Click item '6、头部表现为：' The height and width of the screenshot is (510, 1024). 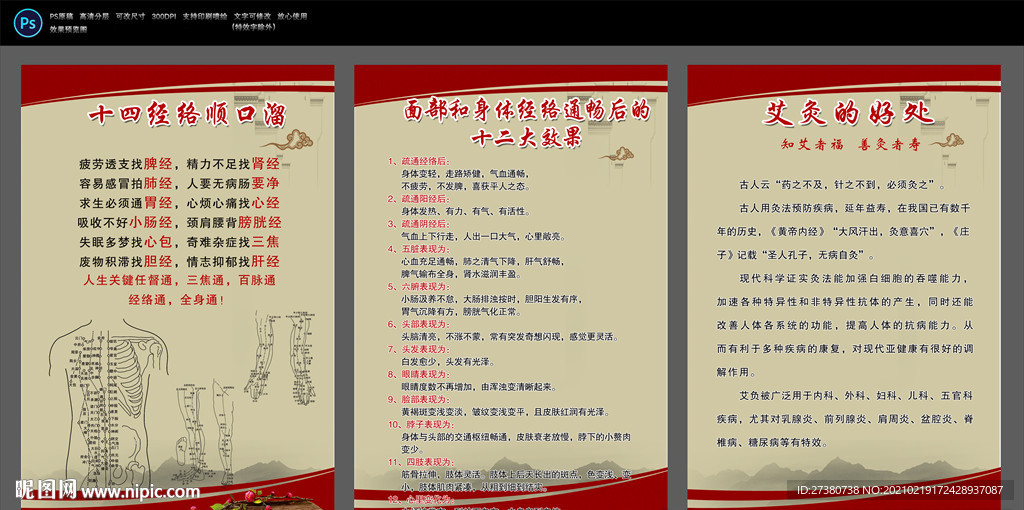coord(419,325)
